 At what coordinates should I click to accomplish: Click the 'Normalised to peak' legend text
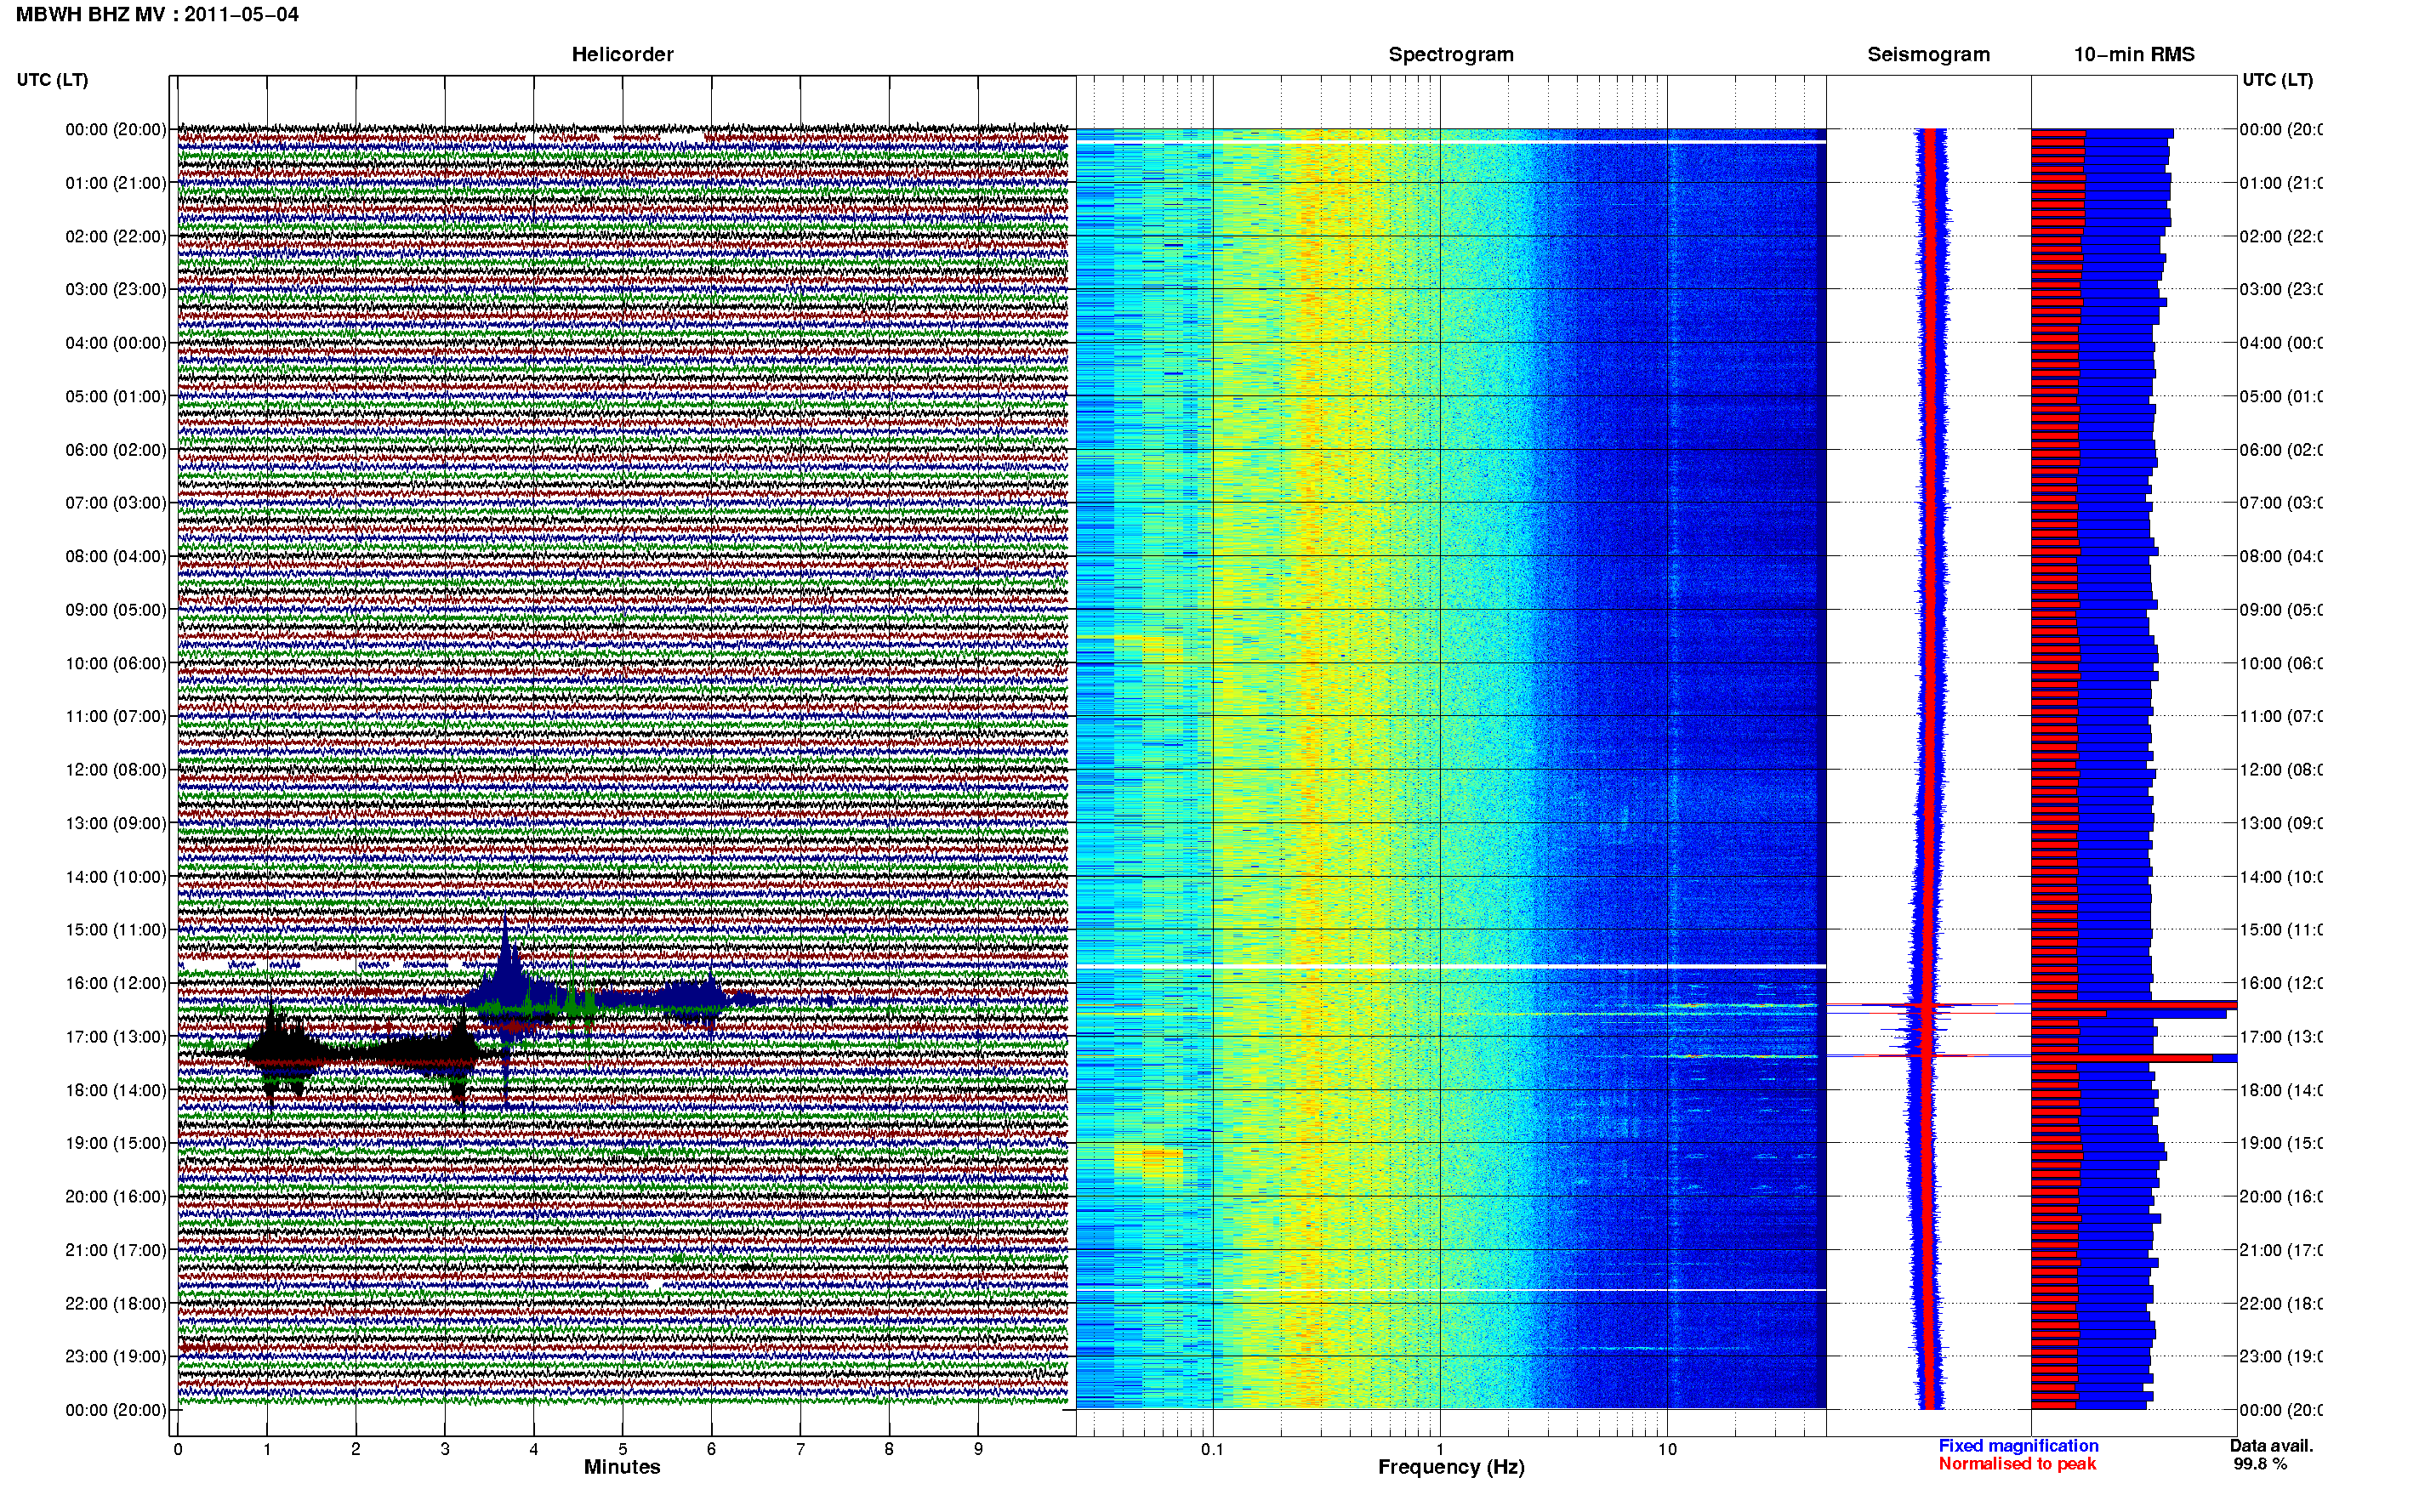click(2017, 1465)
